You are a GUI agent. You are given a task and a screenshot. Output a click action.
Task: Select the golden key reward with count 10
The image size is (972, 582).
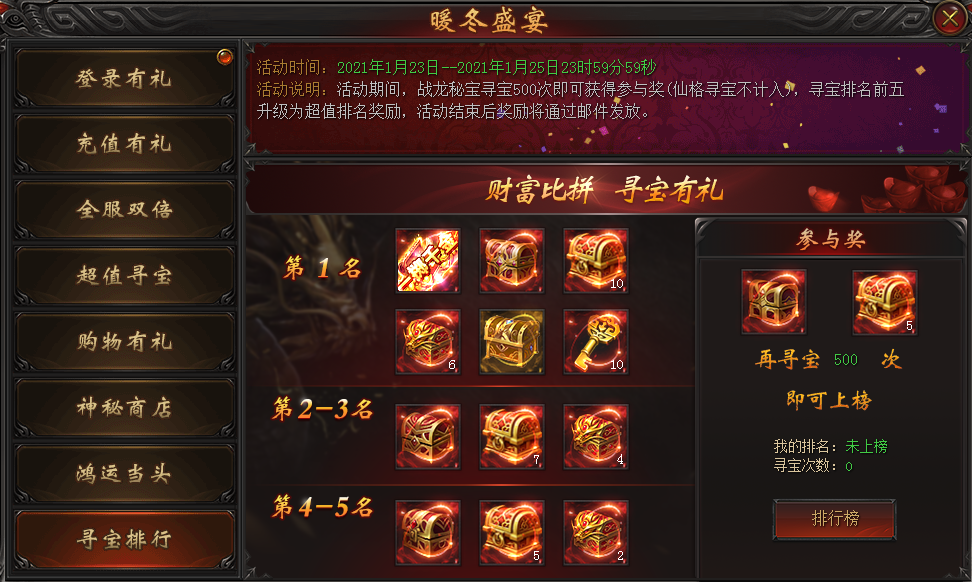point(596,342)
